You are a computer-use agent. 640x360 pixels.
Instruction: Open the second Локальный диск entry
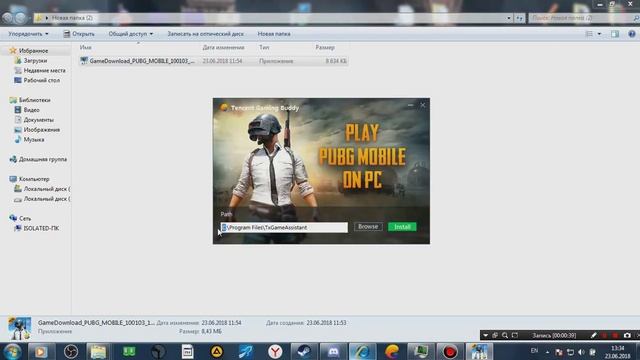pos(42,199)
